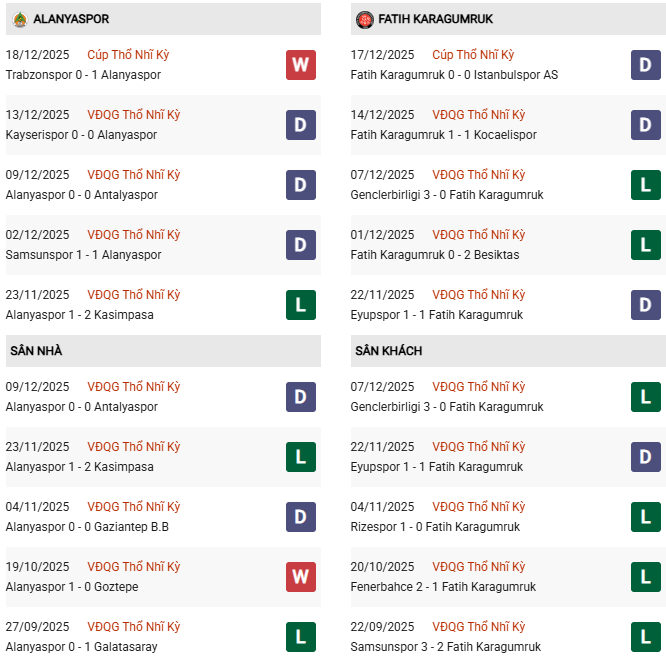Click W badge for Alanyaspor 1 - 0 Goztepe
The width and height of the screenshot is (666, 661).
[300, 577]
